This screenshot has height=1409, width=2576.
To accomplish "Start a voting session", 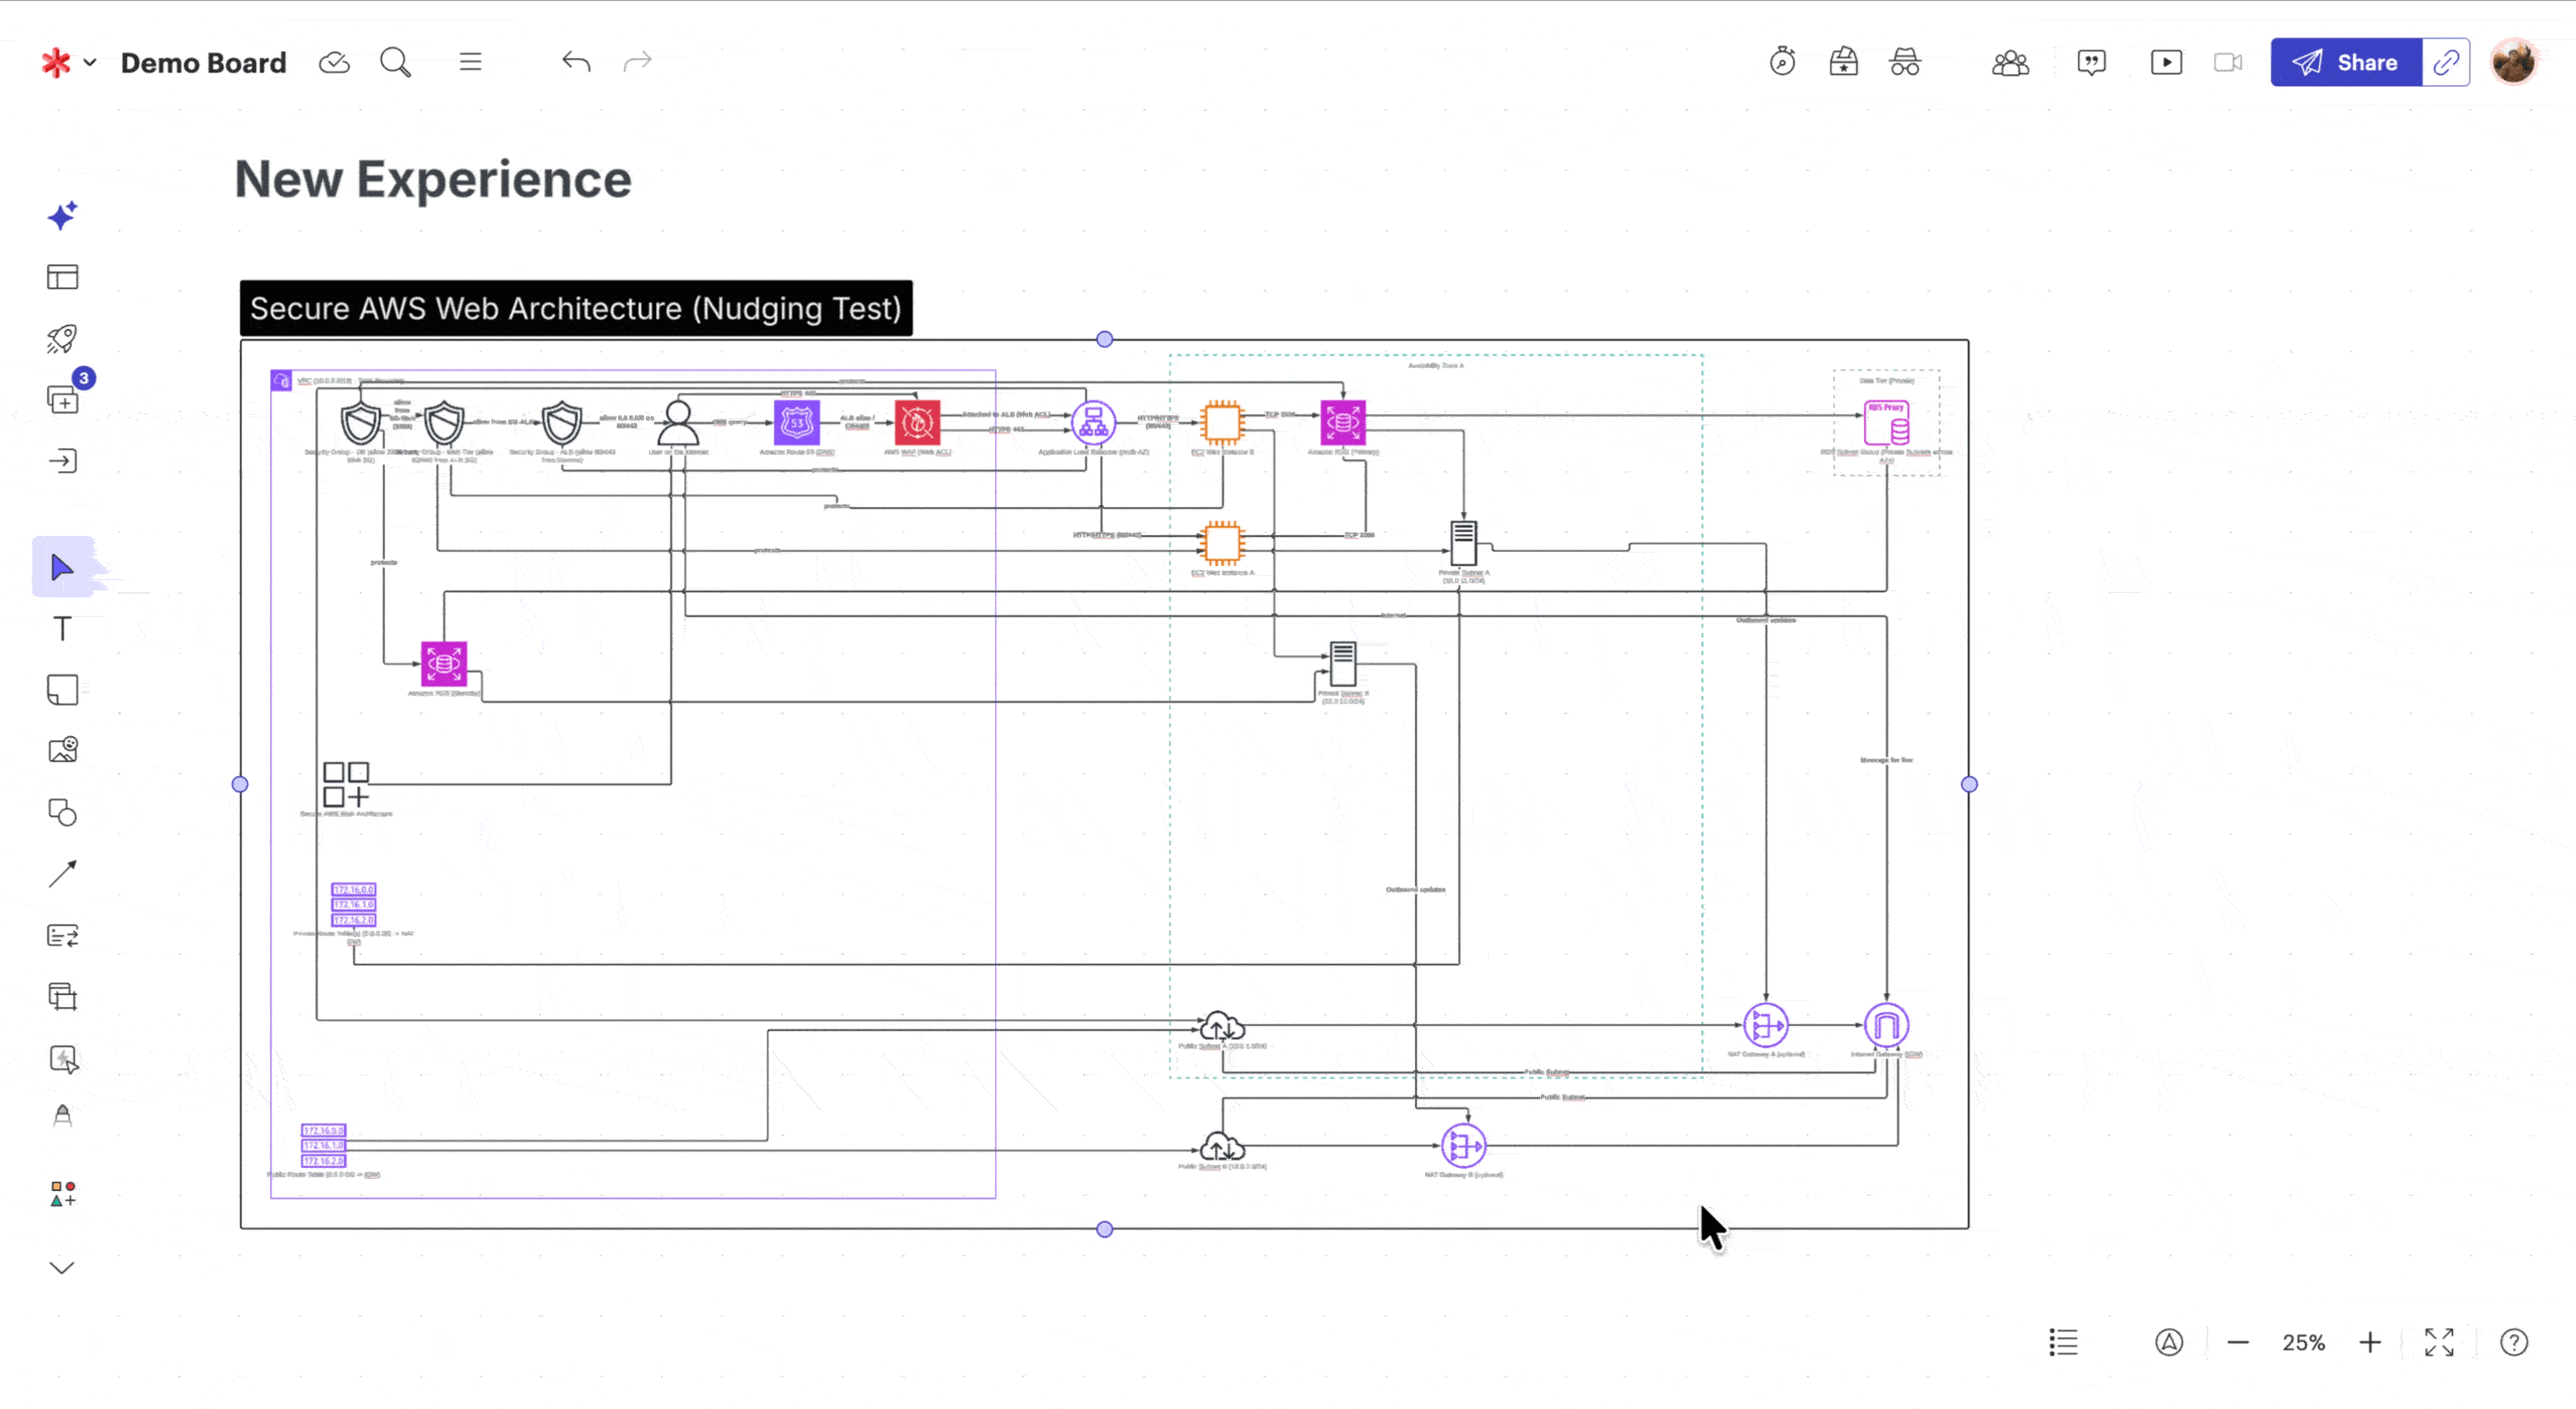I will pos(1843,62).
